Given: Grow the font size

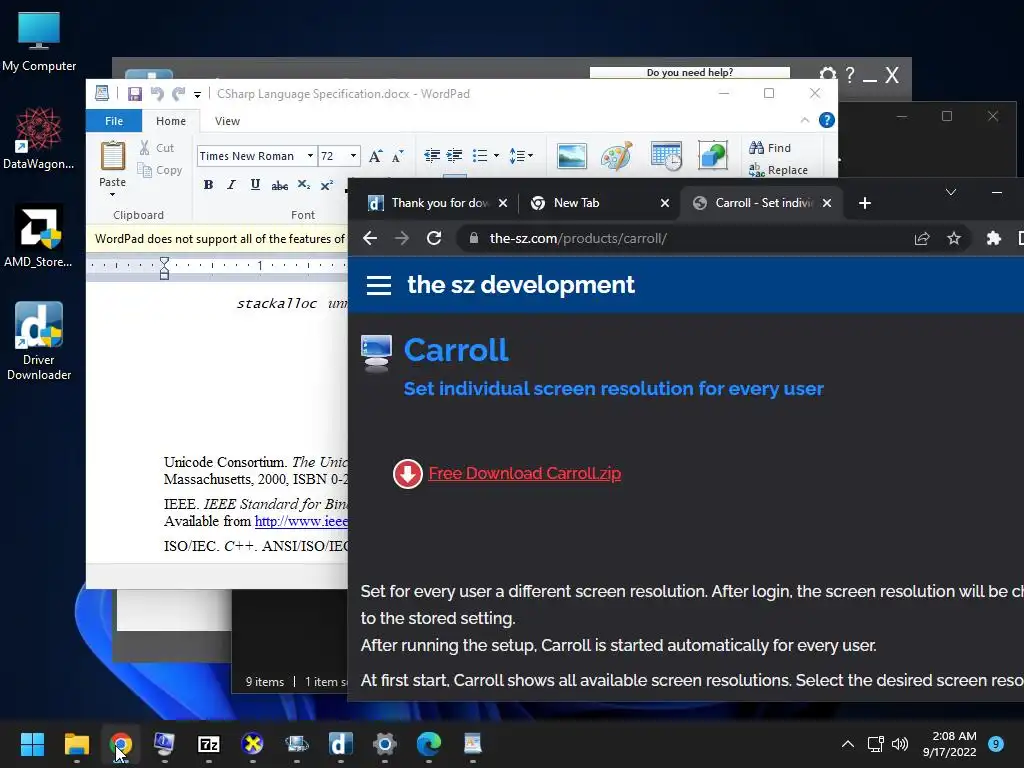Looking at the screenshot, I should [376, 156].
